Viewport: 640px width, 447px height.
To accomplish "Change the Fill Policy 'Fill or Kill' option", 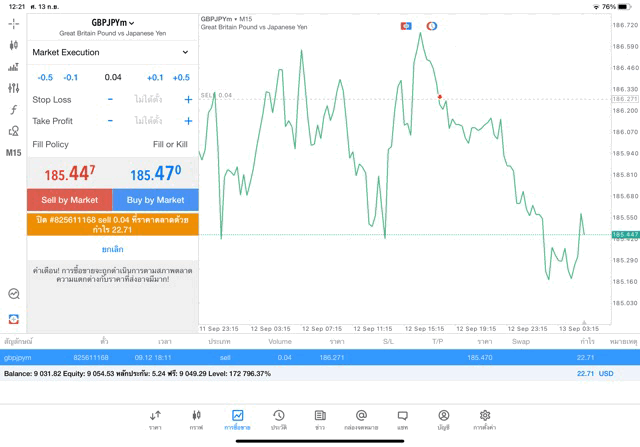I will pos(169,144).
